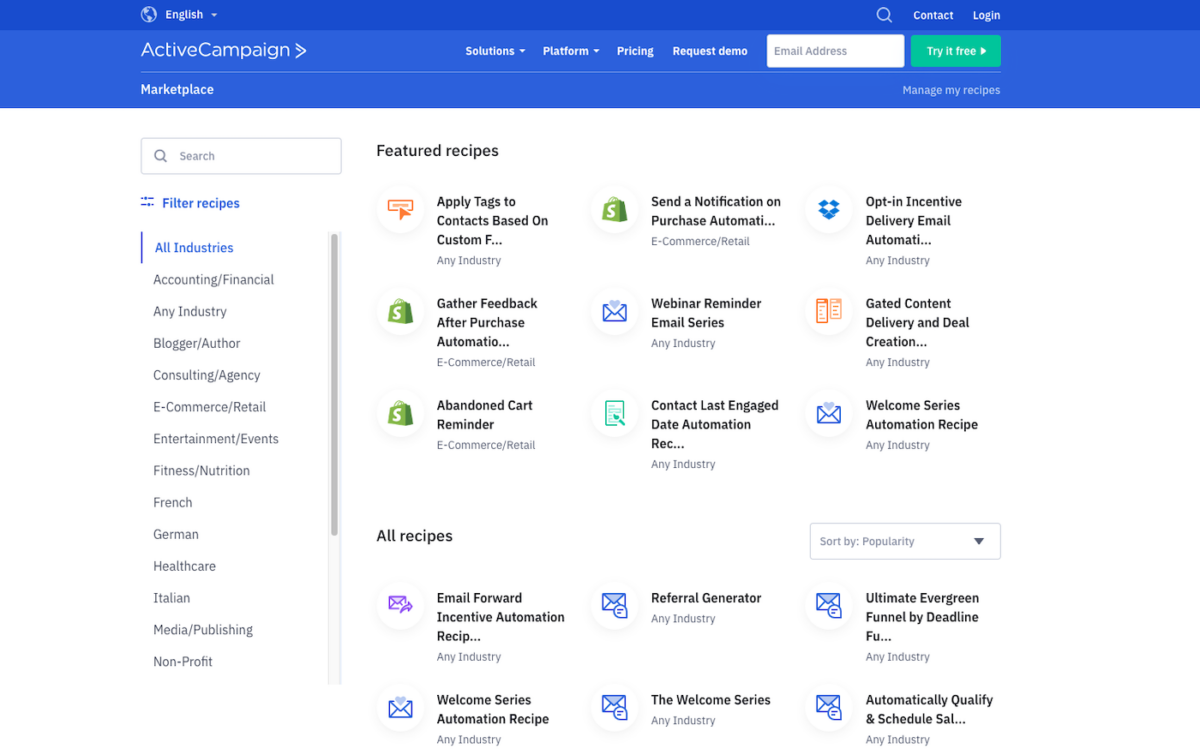This screenshot has height=749, width=1200.
Task: Click the Apply Tags to Contacts recipe icon
Action: 400,210
